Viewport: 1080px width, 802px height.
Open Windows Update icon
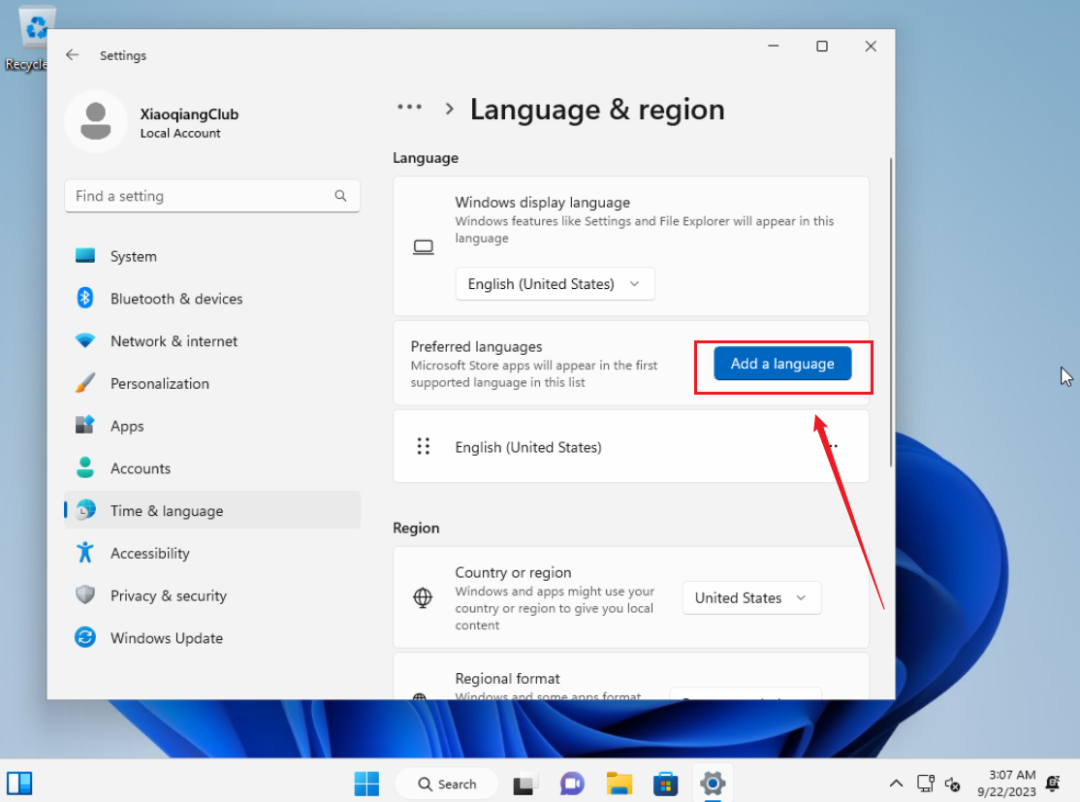coord(85,637)
